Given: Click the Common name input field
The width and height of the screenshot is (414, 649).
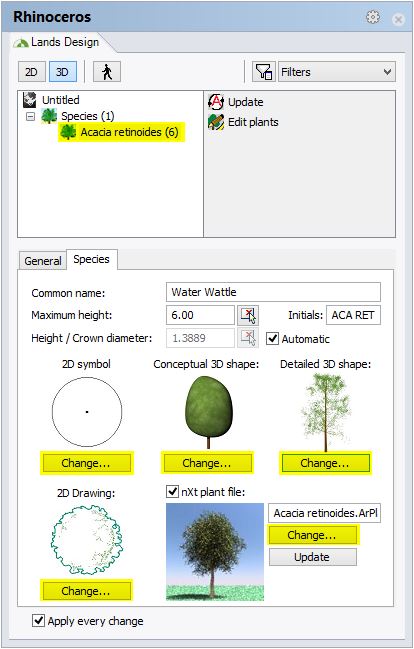Looking at the screenshot, I should (x=273, y=292).
